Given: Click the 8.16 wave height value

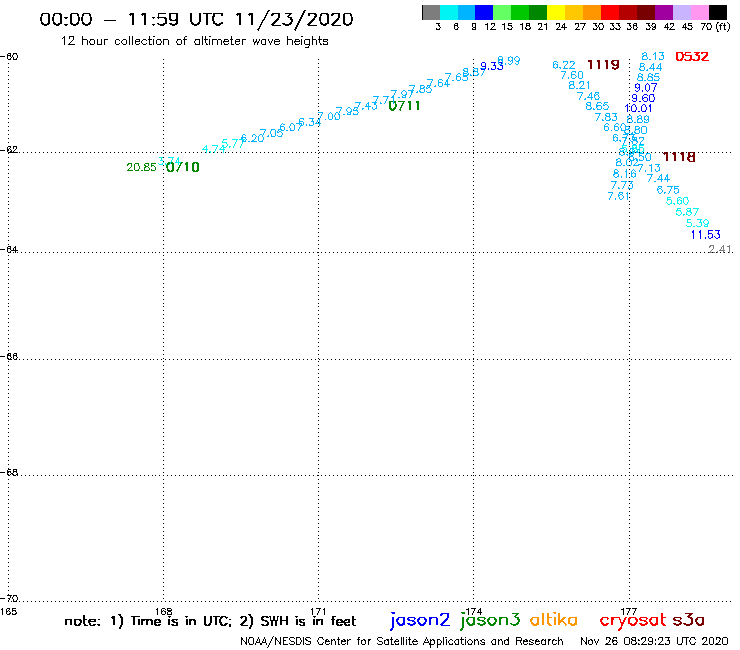Looking at the screenshot, I should pos(625,174).
